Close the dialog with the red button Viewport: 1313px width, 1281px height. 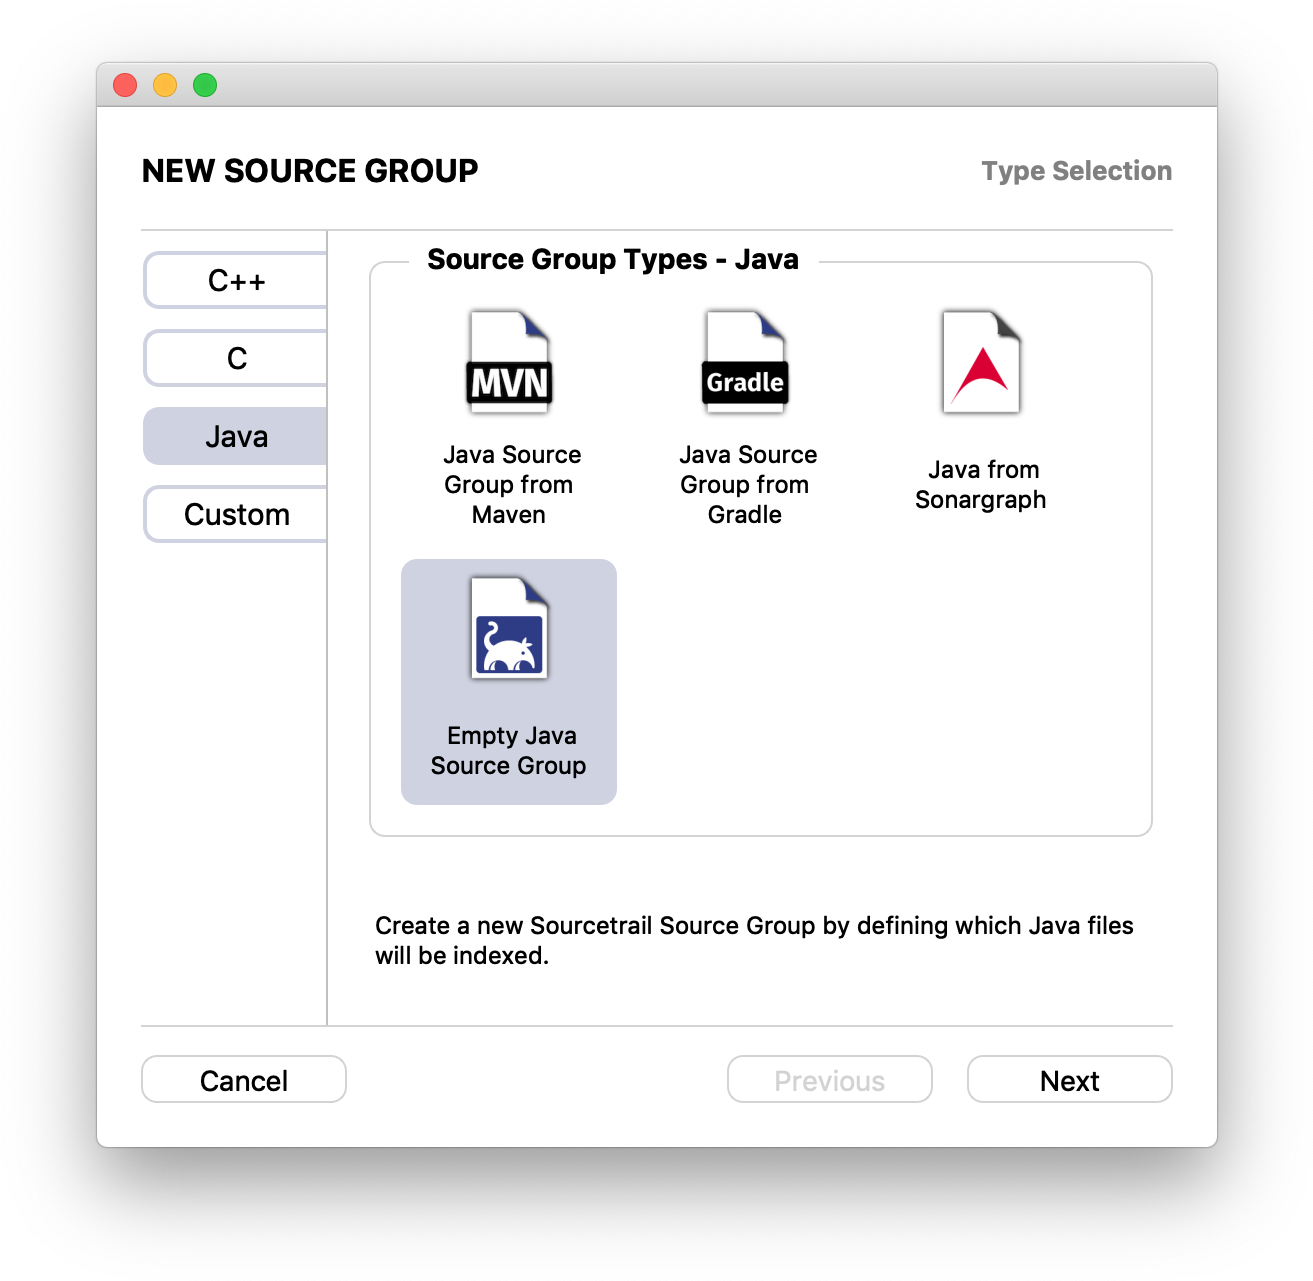click(x=125, y=86)
